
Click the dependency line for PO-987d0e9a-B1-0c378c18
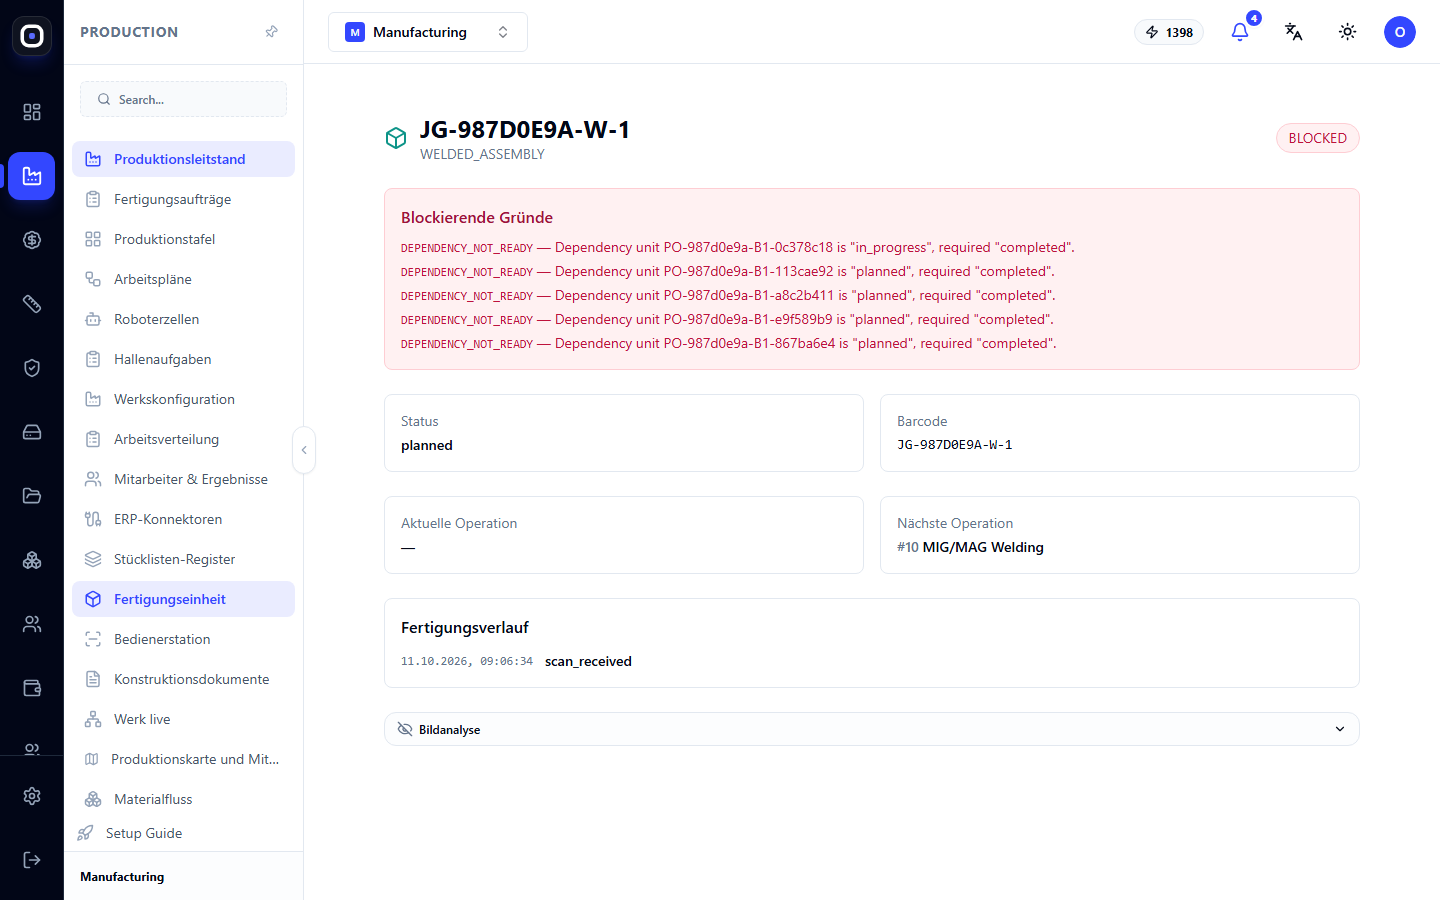click(x=738, y=247)
